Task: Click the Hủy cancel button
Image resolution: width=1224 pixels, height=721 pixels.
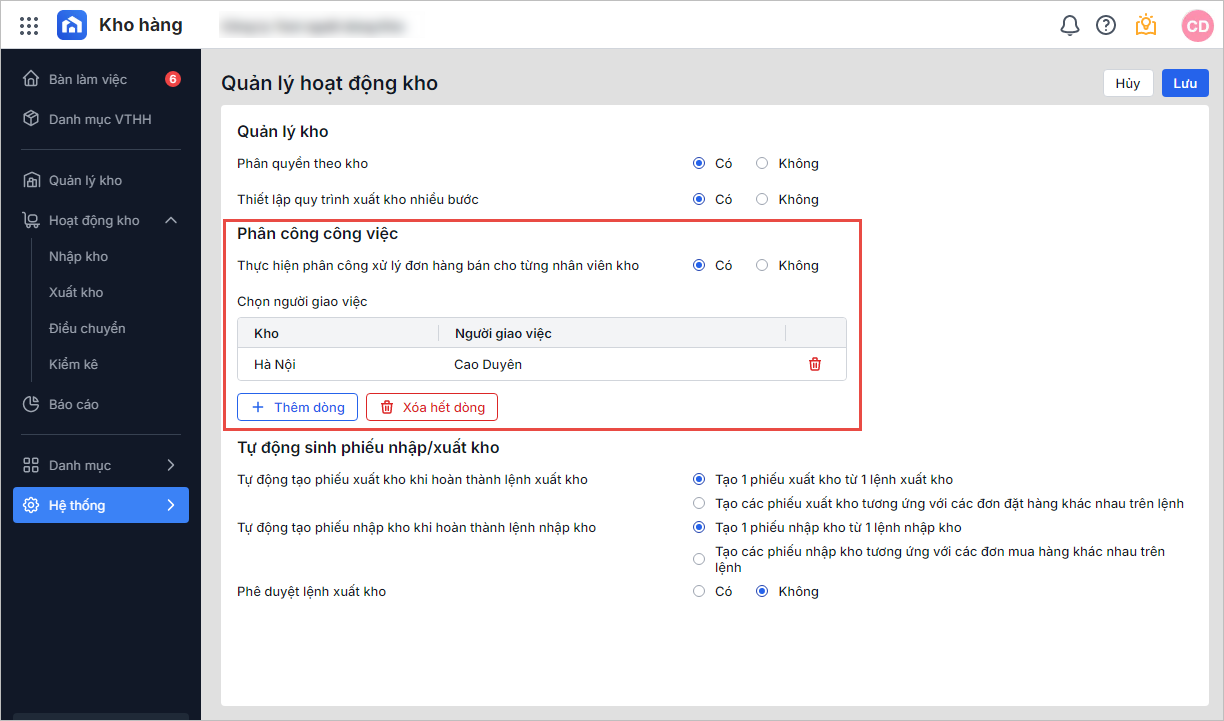Action: click(x=1128, y=83)
